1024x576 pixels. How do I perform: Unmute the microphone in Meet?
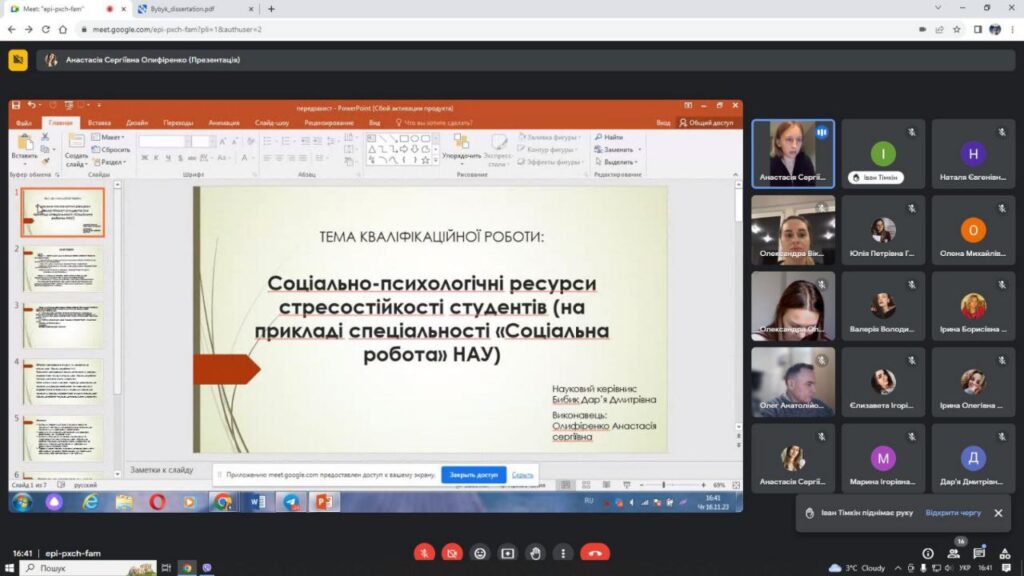click(x=425, y=552)
